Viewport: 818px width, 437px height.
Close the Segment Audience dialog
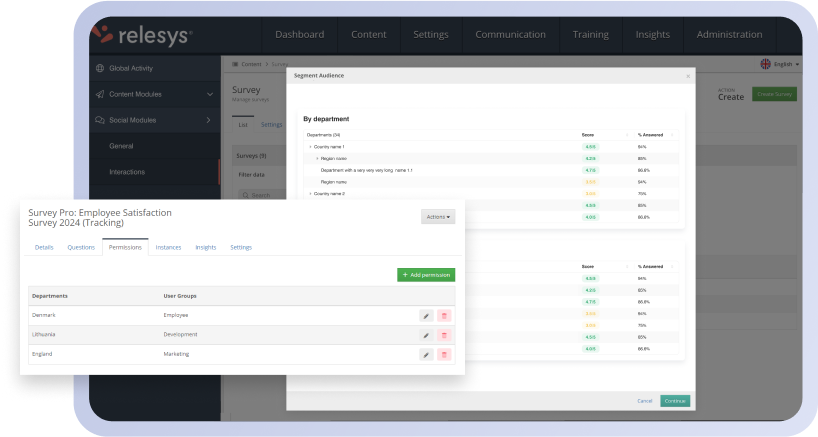click(687, 76)
